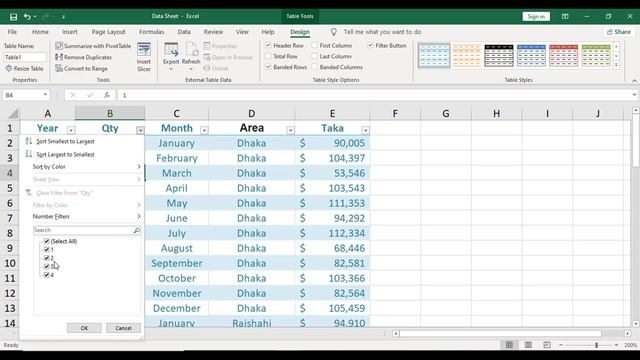Click Cancel in the filter menu

coord(123,328)
